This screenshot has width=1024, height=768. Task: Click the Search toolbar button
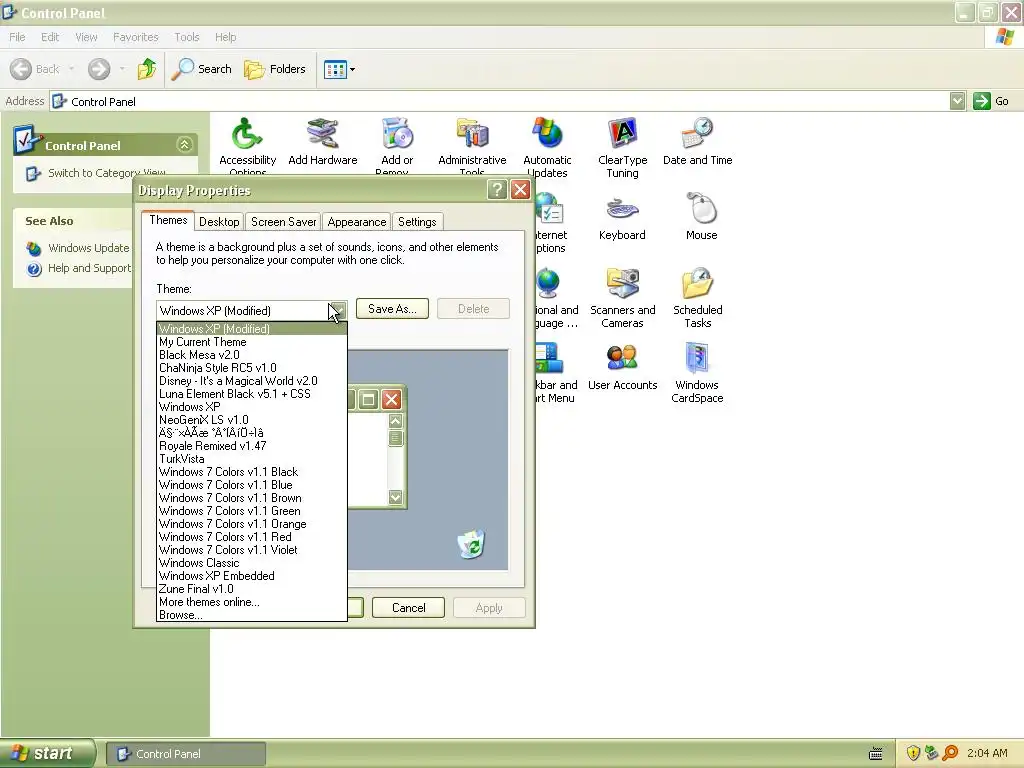click(x=201, y=69)
